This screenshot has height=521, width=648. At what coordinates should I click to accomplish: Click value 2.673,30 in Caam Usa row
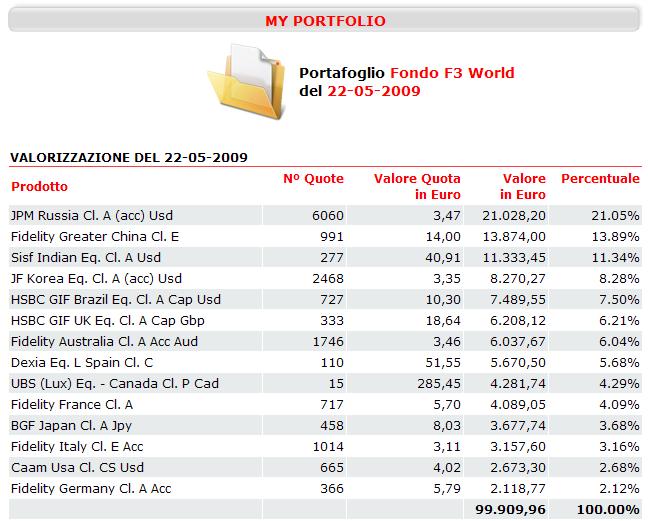point(518,468)
